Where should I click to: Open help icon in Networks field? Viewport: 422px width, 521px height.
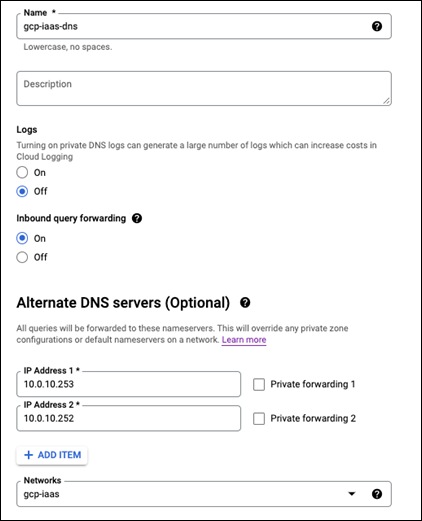click(377, 494)
